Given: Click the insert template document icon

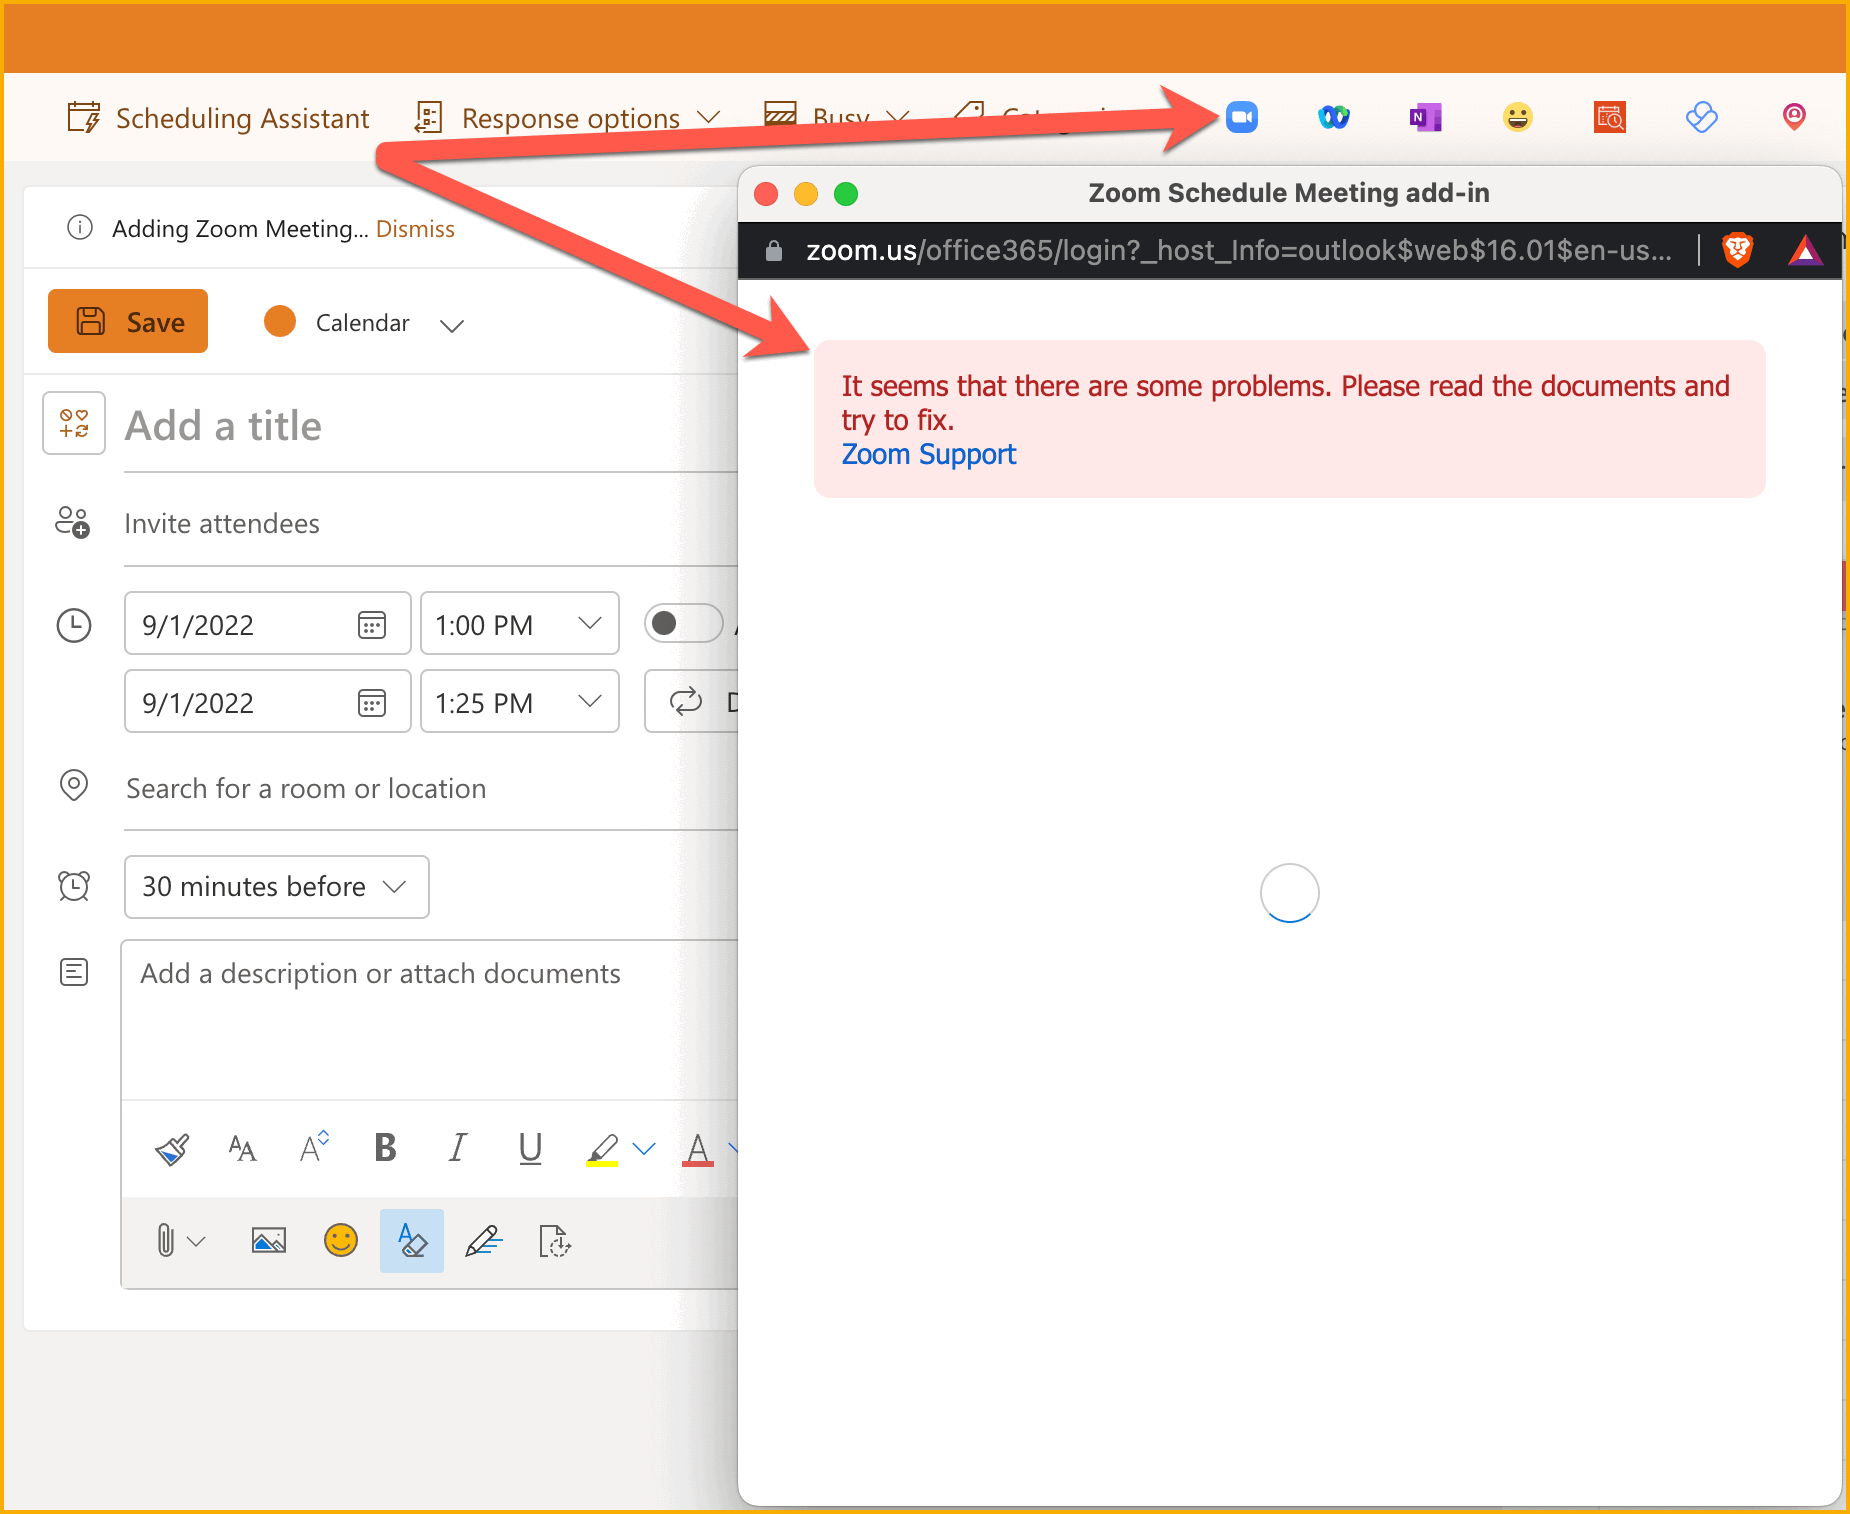Looking at the screenshot, I should coord(555,1241).
